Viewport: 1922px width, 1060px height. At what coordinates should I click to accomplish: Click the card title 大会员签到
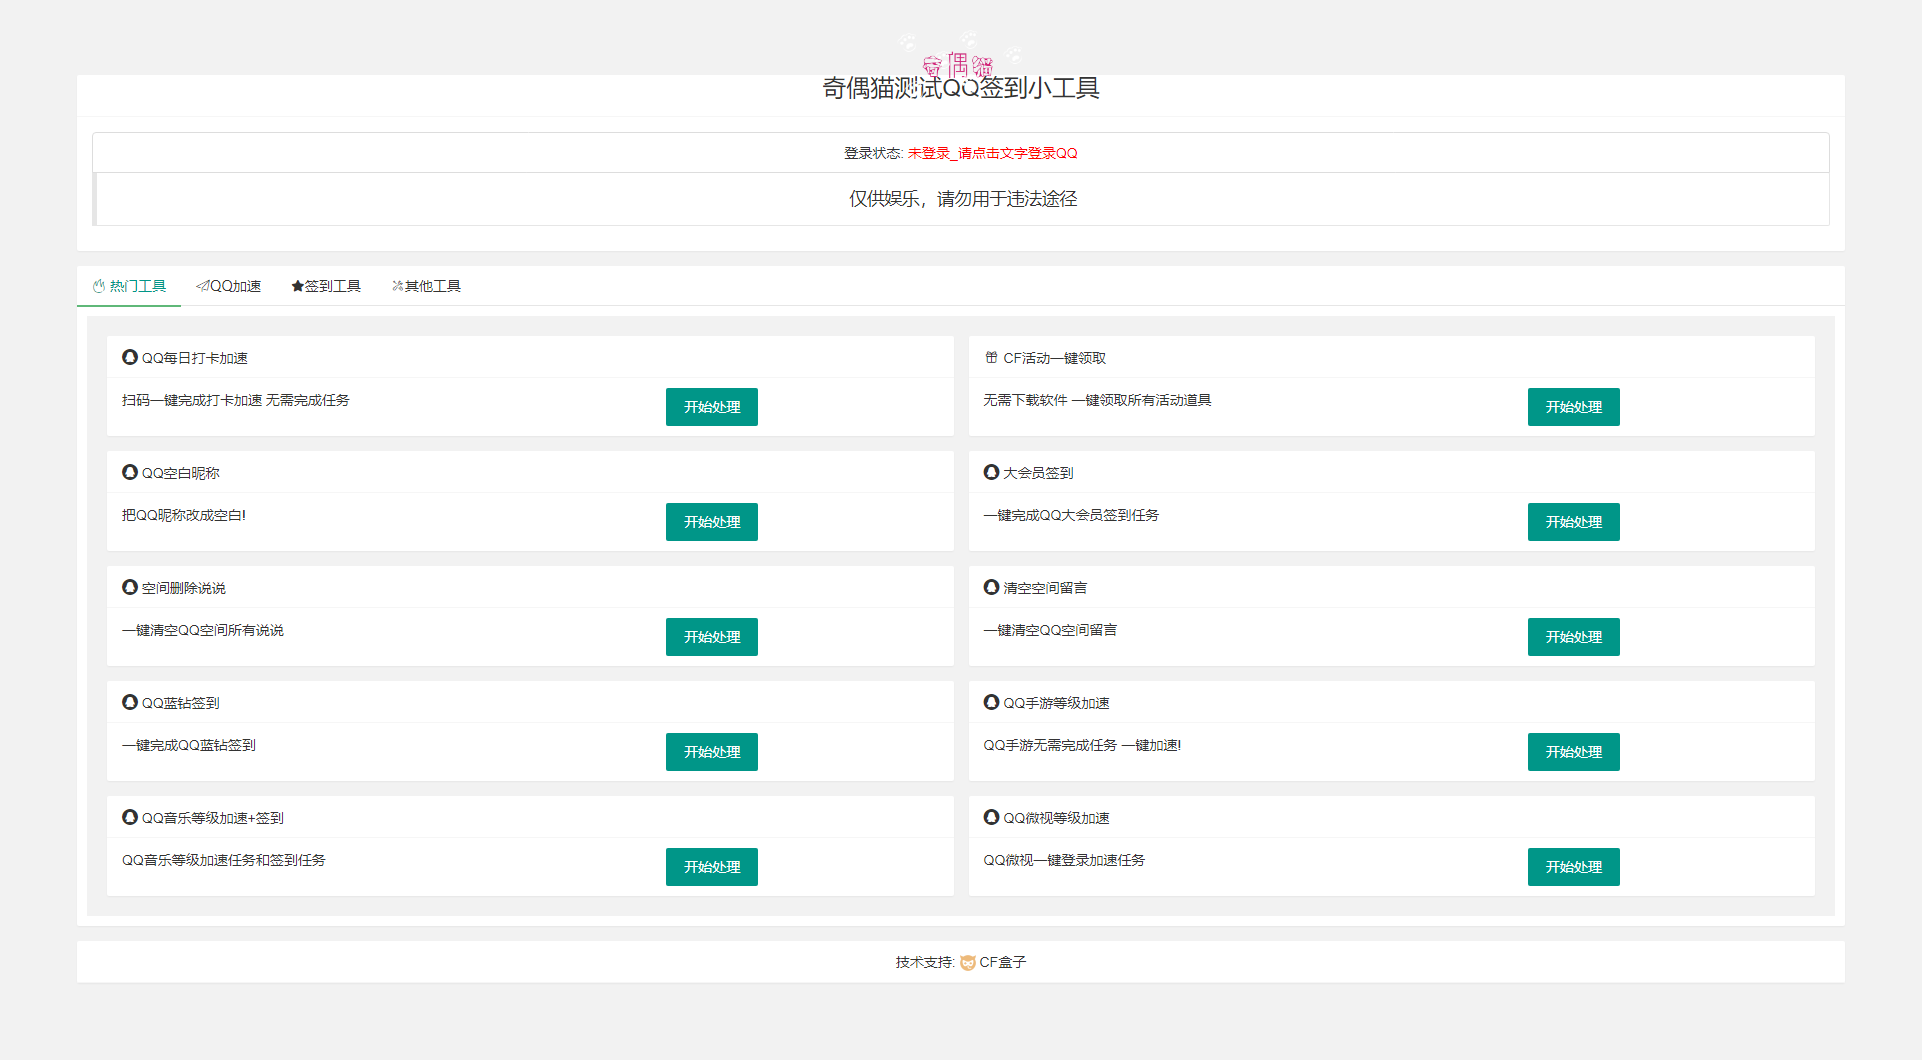click(1038, 473)
